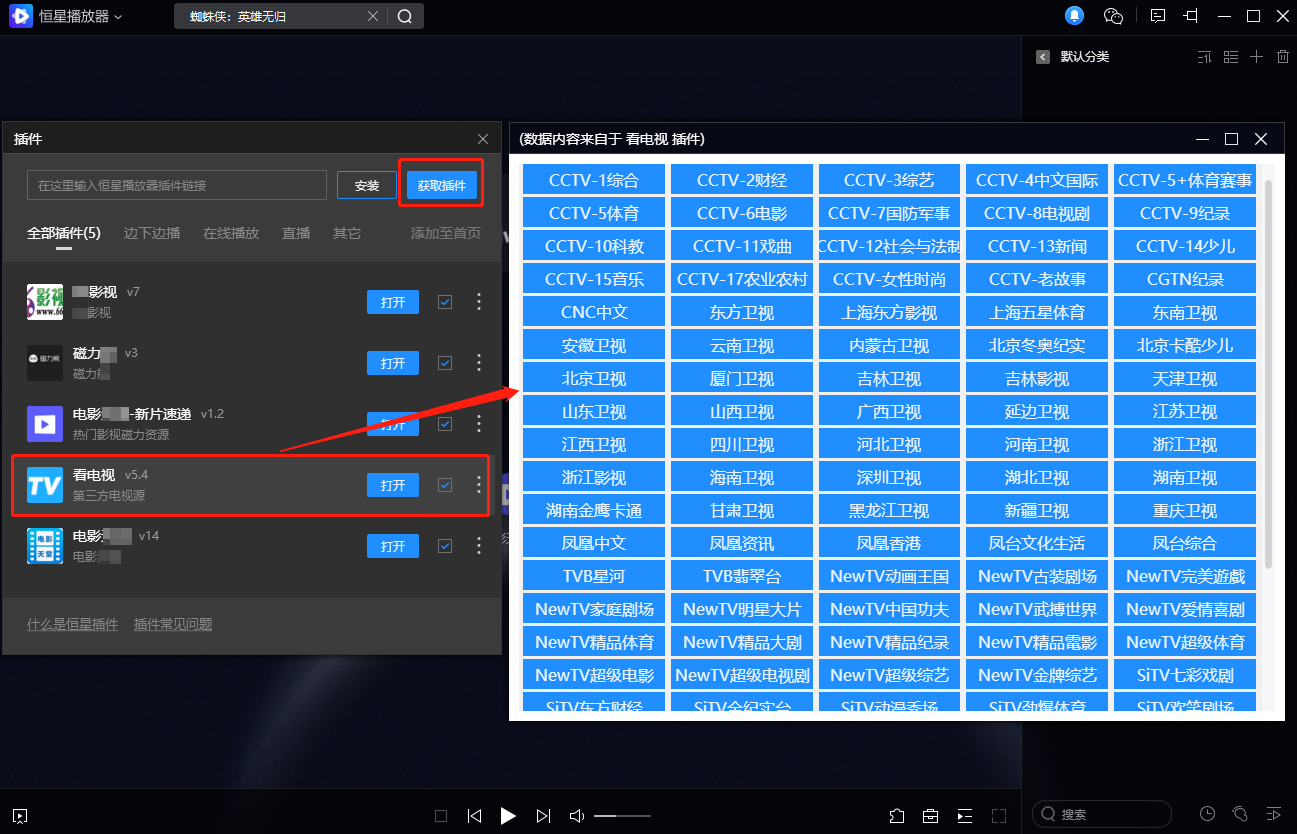
Task: Switch to the 直播 tab
Action: (x=296, y=233)
